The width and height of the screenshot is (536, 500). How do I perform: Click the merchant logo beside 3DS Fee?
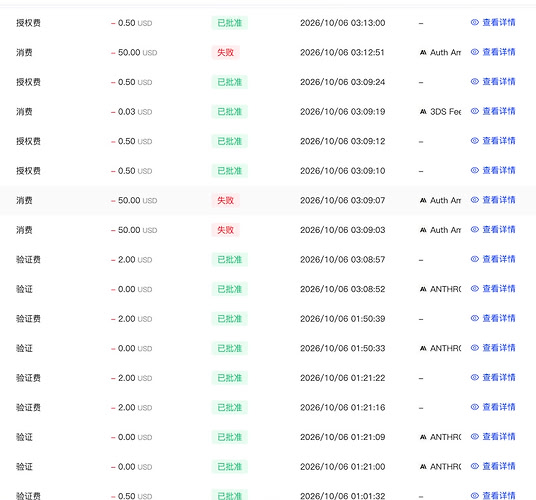point(423,112)
